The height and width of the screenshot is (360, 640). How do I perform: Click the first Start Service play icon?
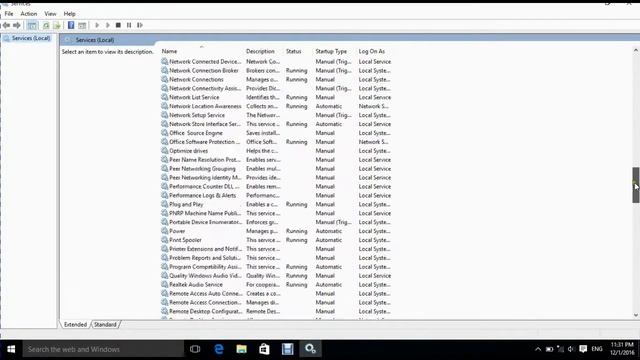[97, 25]
